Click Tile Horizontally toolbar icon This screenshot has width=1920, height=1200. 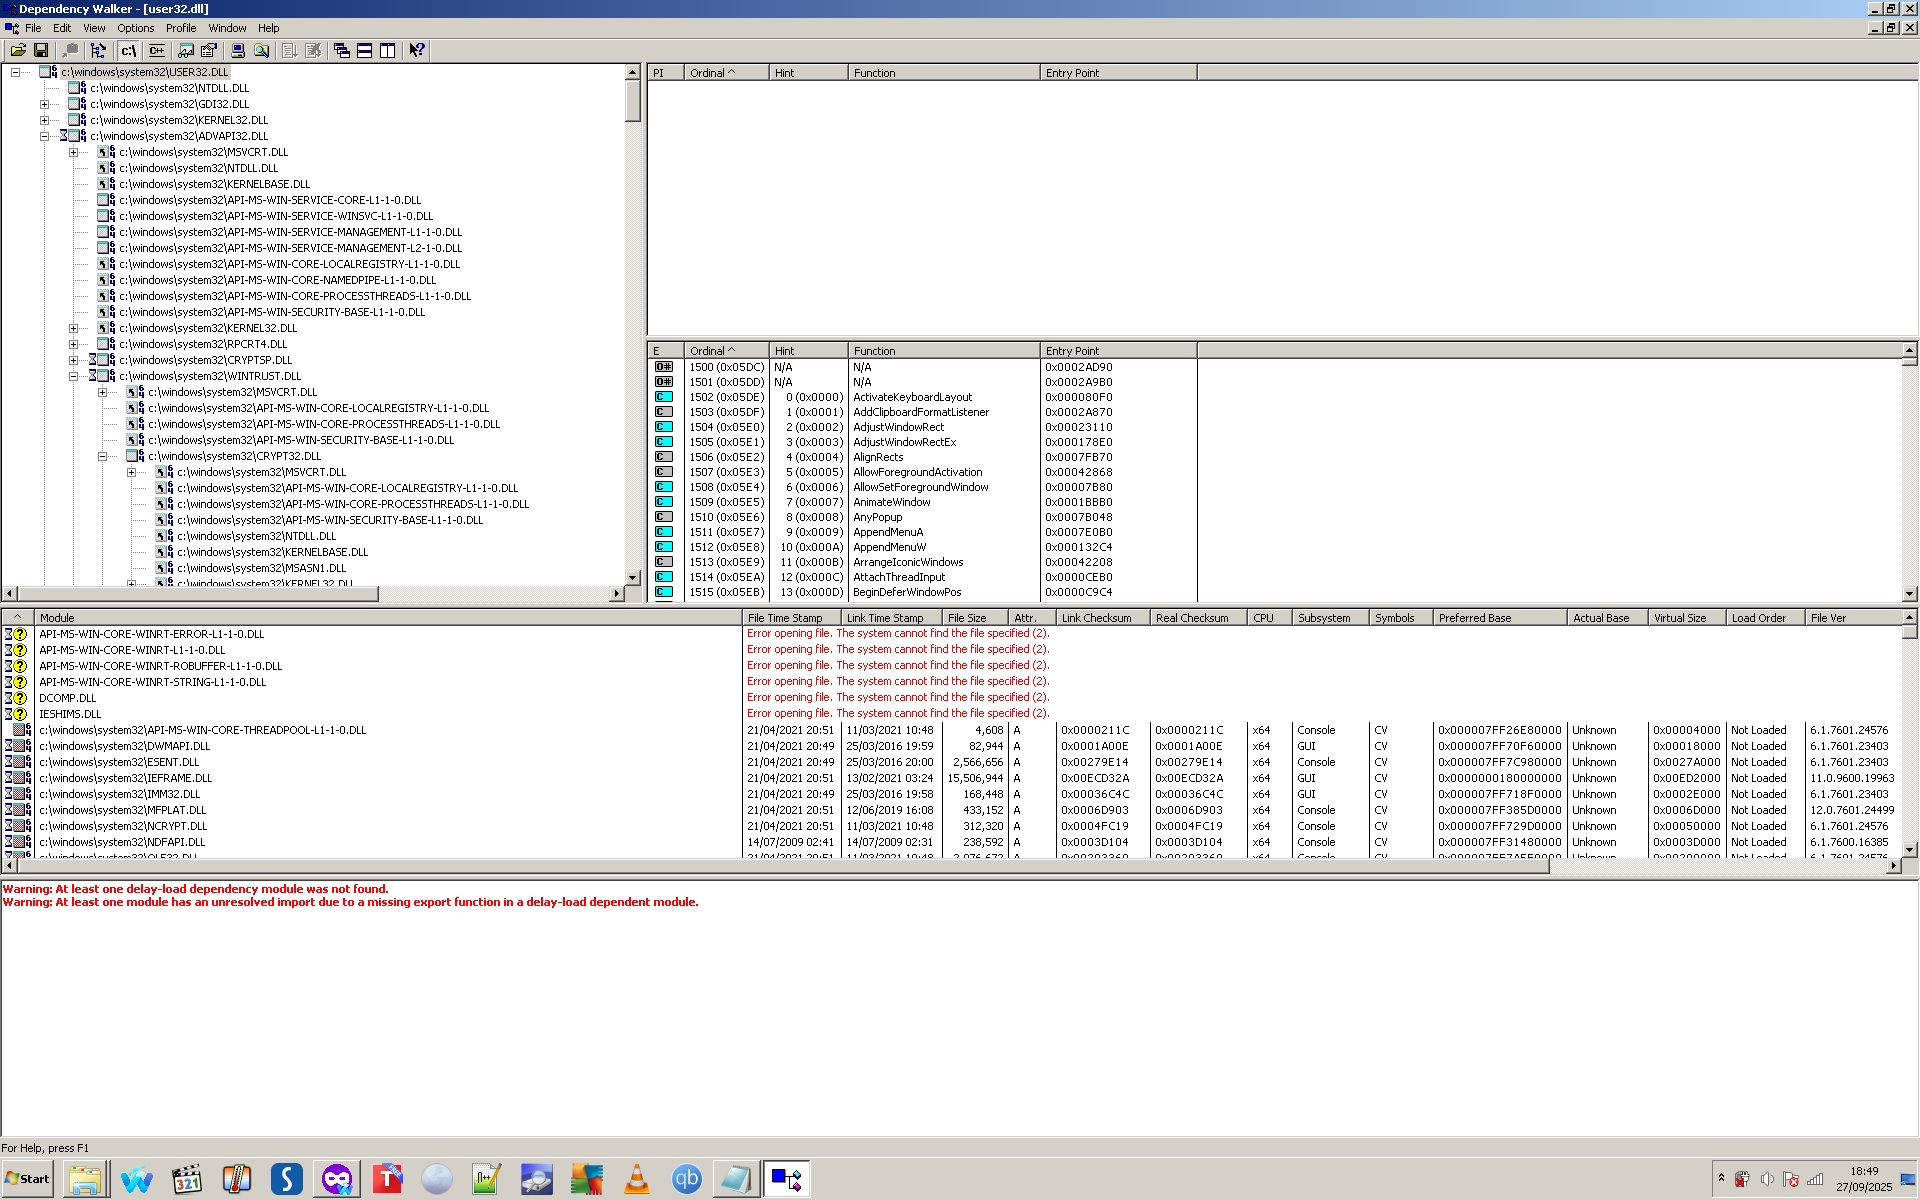tap(365, 50)
